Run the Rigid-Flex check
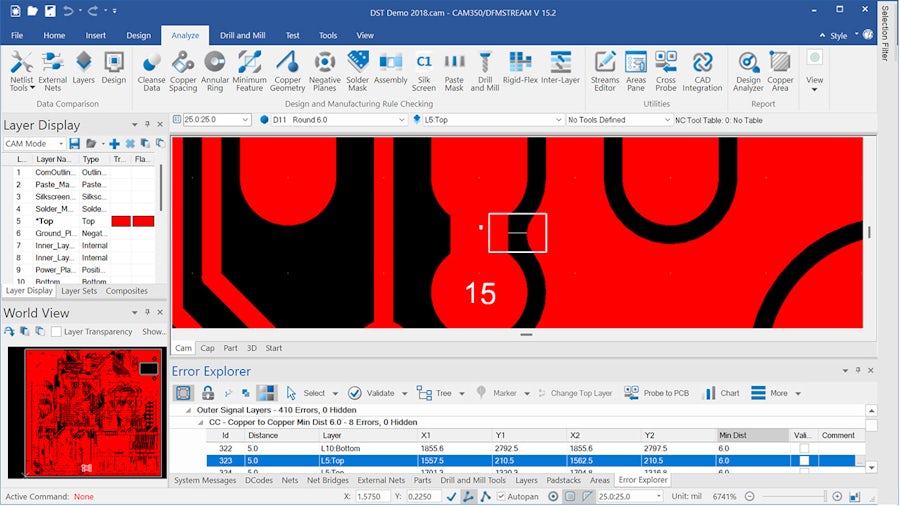 (520, 68)
